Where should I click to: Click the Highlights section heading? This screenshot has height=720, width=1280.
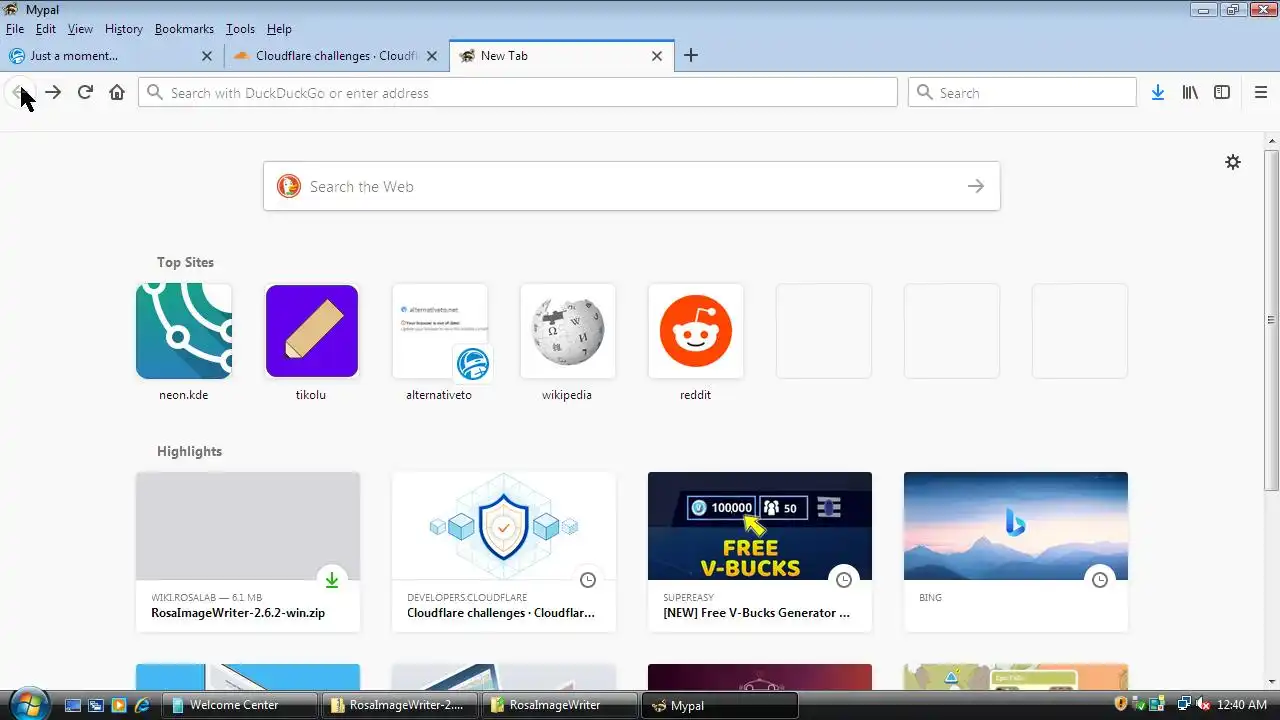click(x=189, y=451)
